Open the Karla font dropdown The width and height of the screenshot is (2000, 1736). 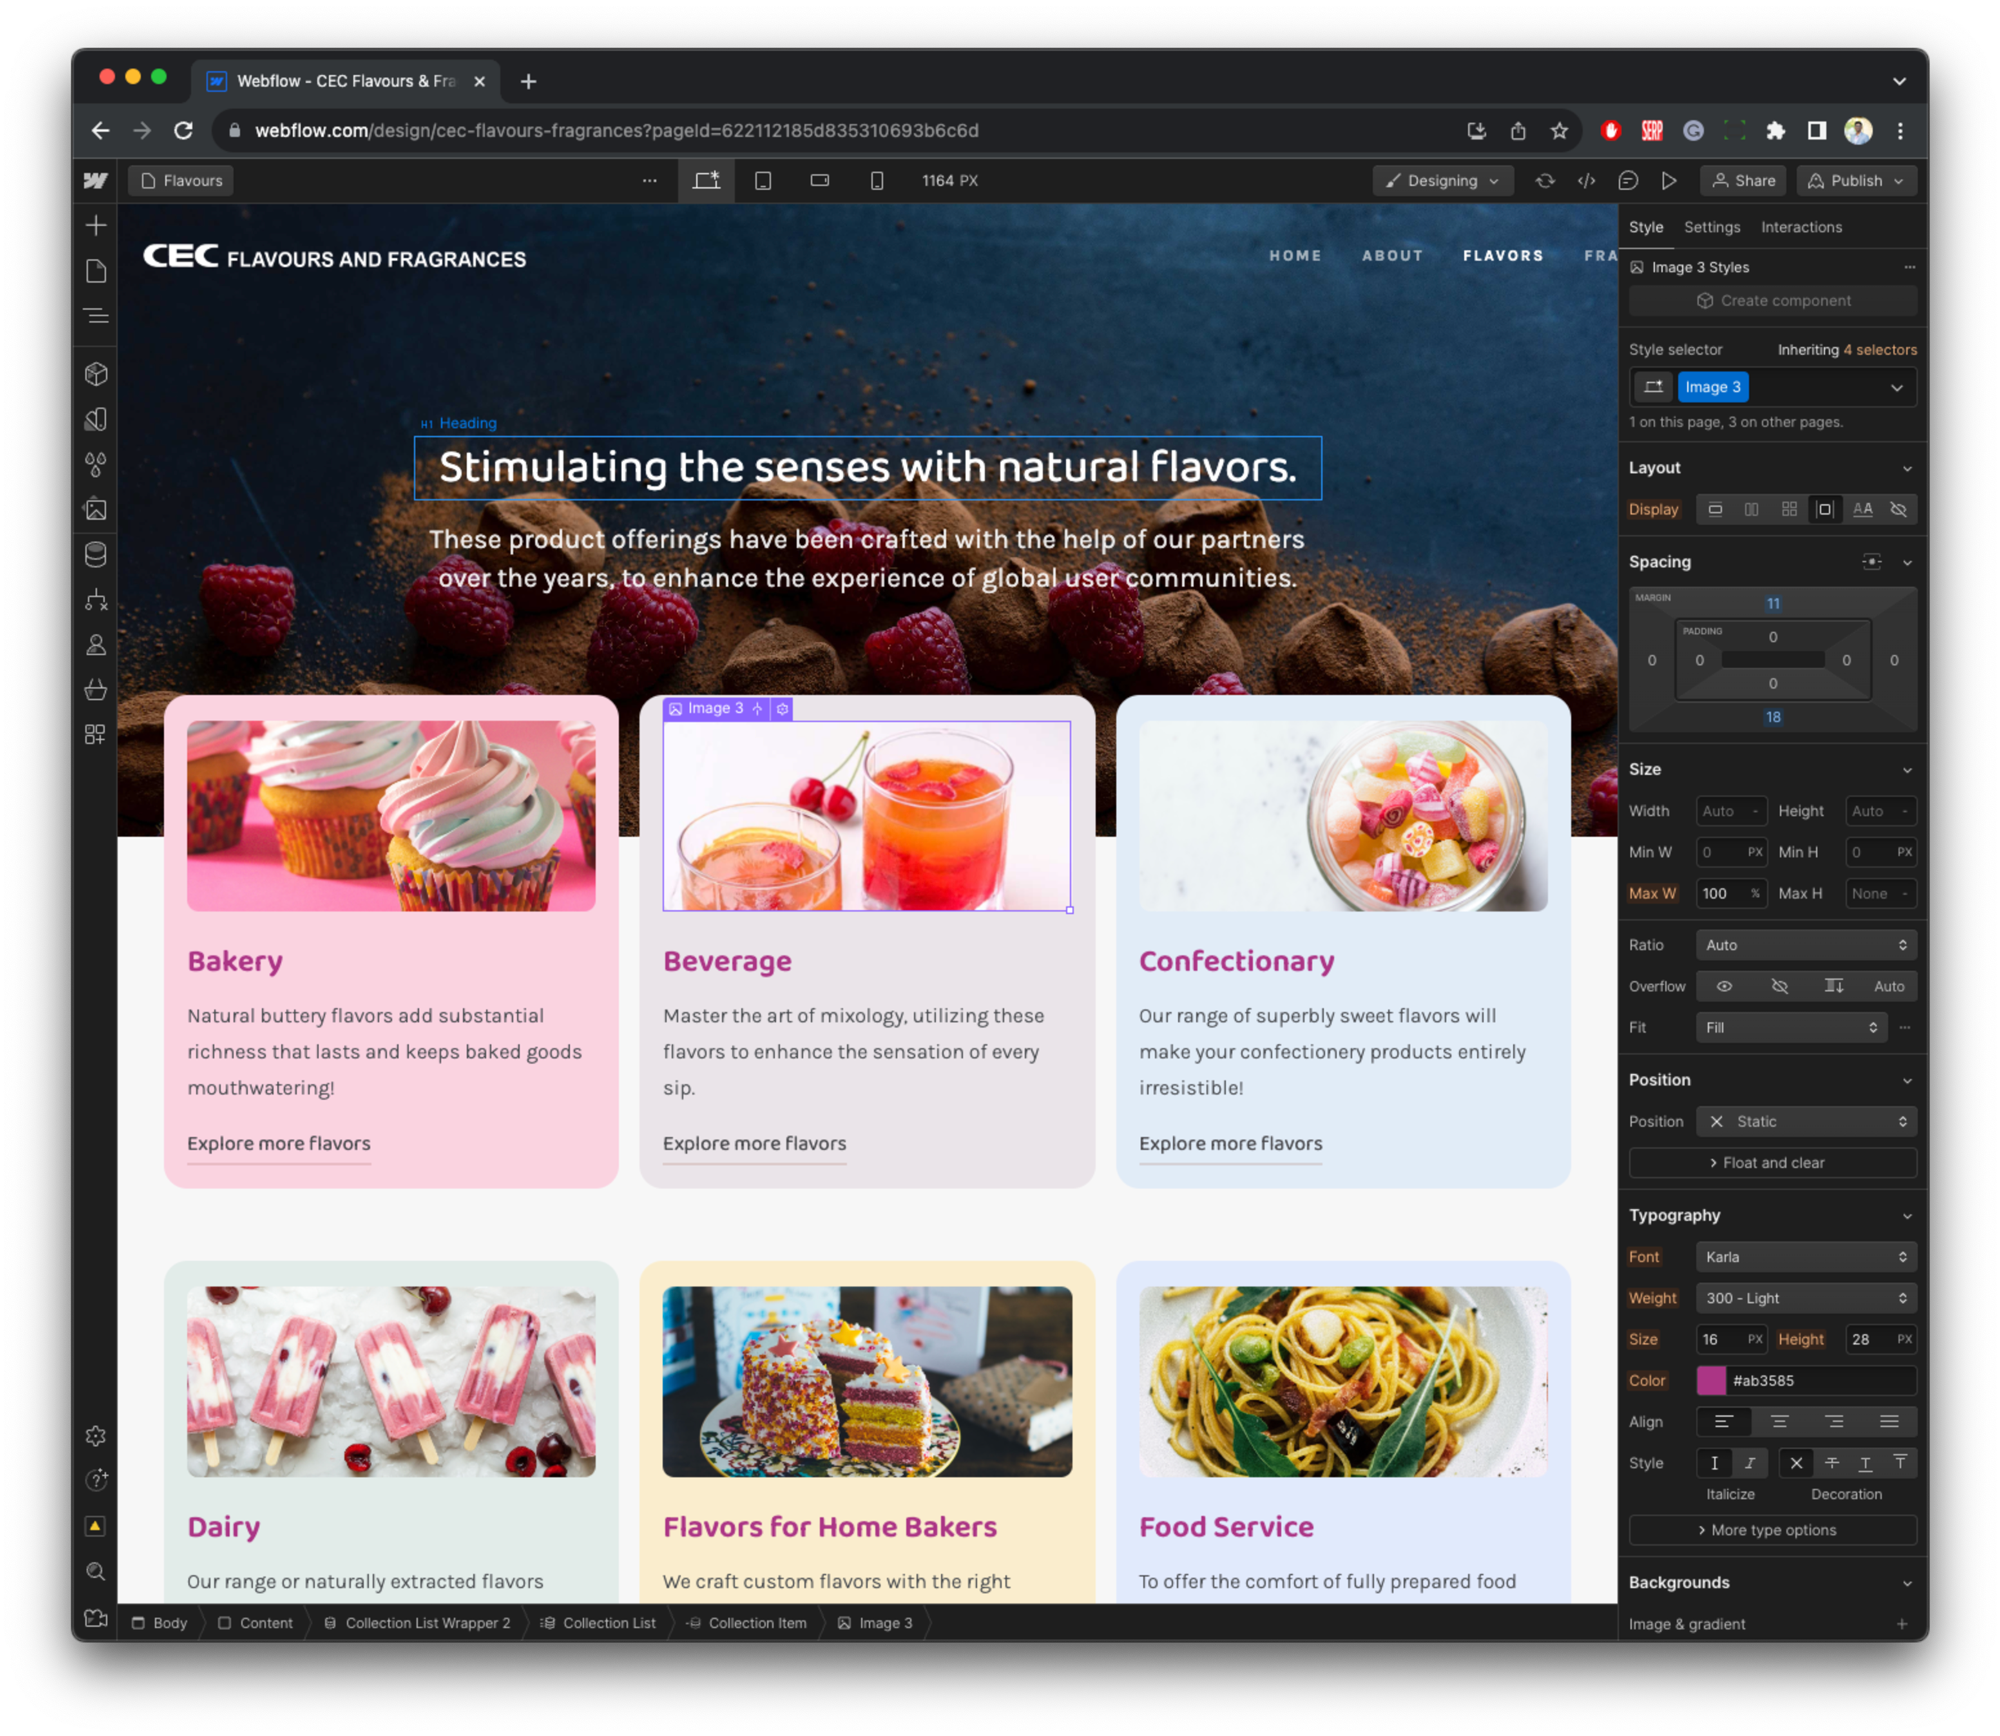pos(1806,1258)
